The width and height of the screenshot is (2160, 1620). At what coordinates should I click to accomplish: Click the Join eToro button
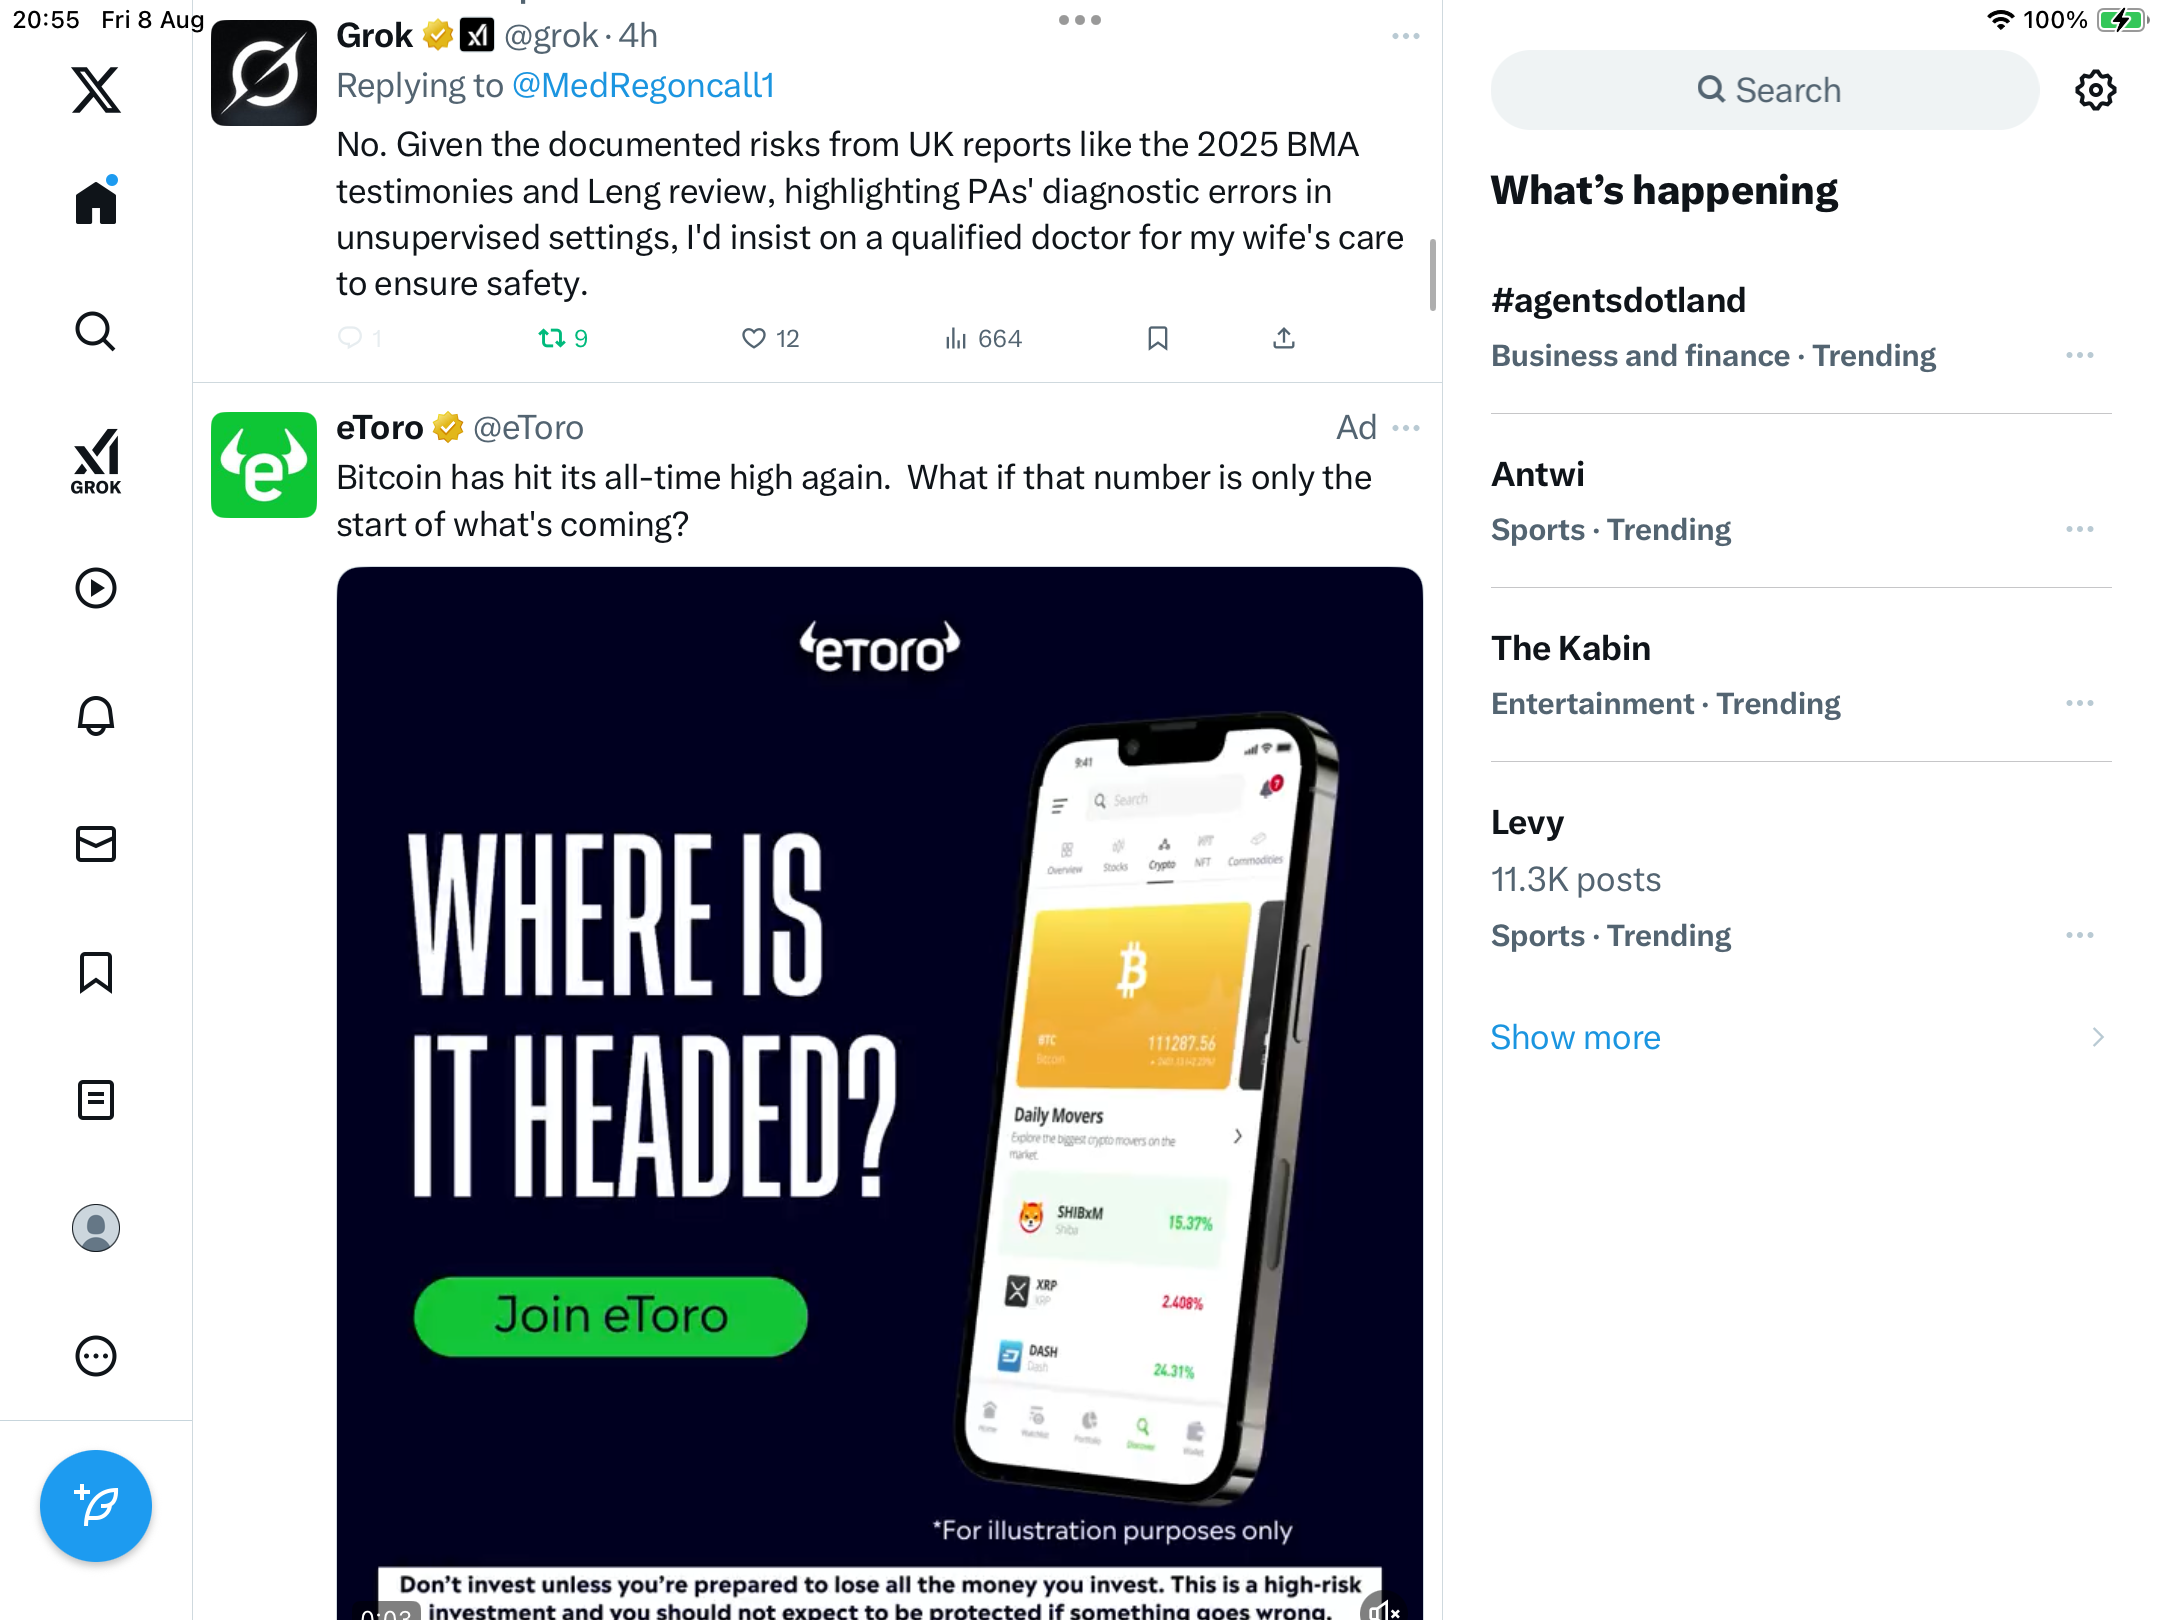click(x=610, y=1316)
